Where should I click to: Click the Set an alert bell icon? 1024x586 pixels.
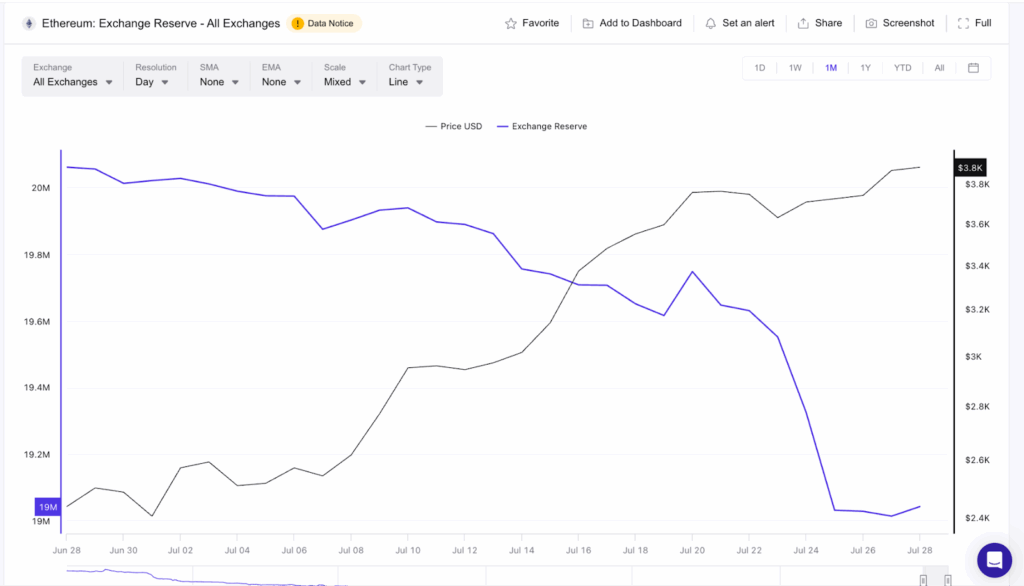tap(711, 24)
